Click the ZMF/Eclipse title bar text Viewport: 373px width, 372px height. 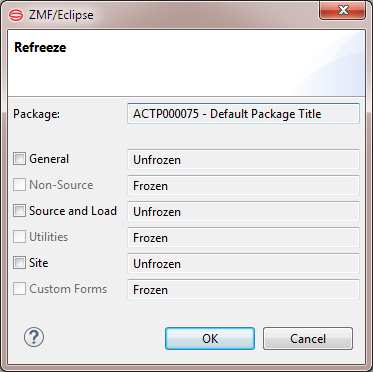pos(61,15)
